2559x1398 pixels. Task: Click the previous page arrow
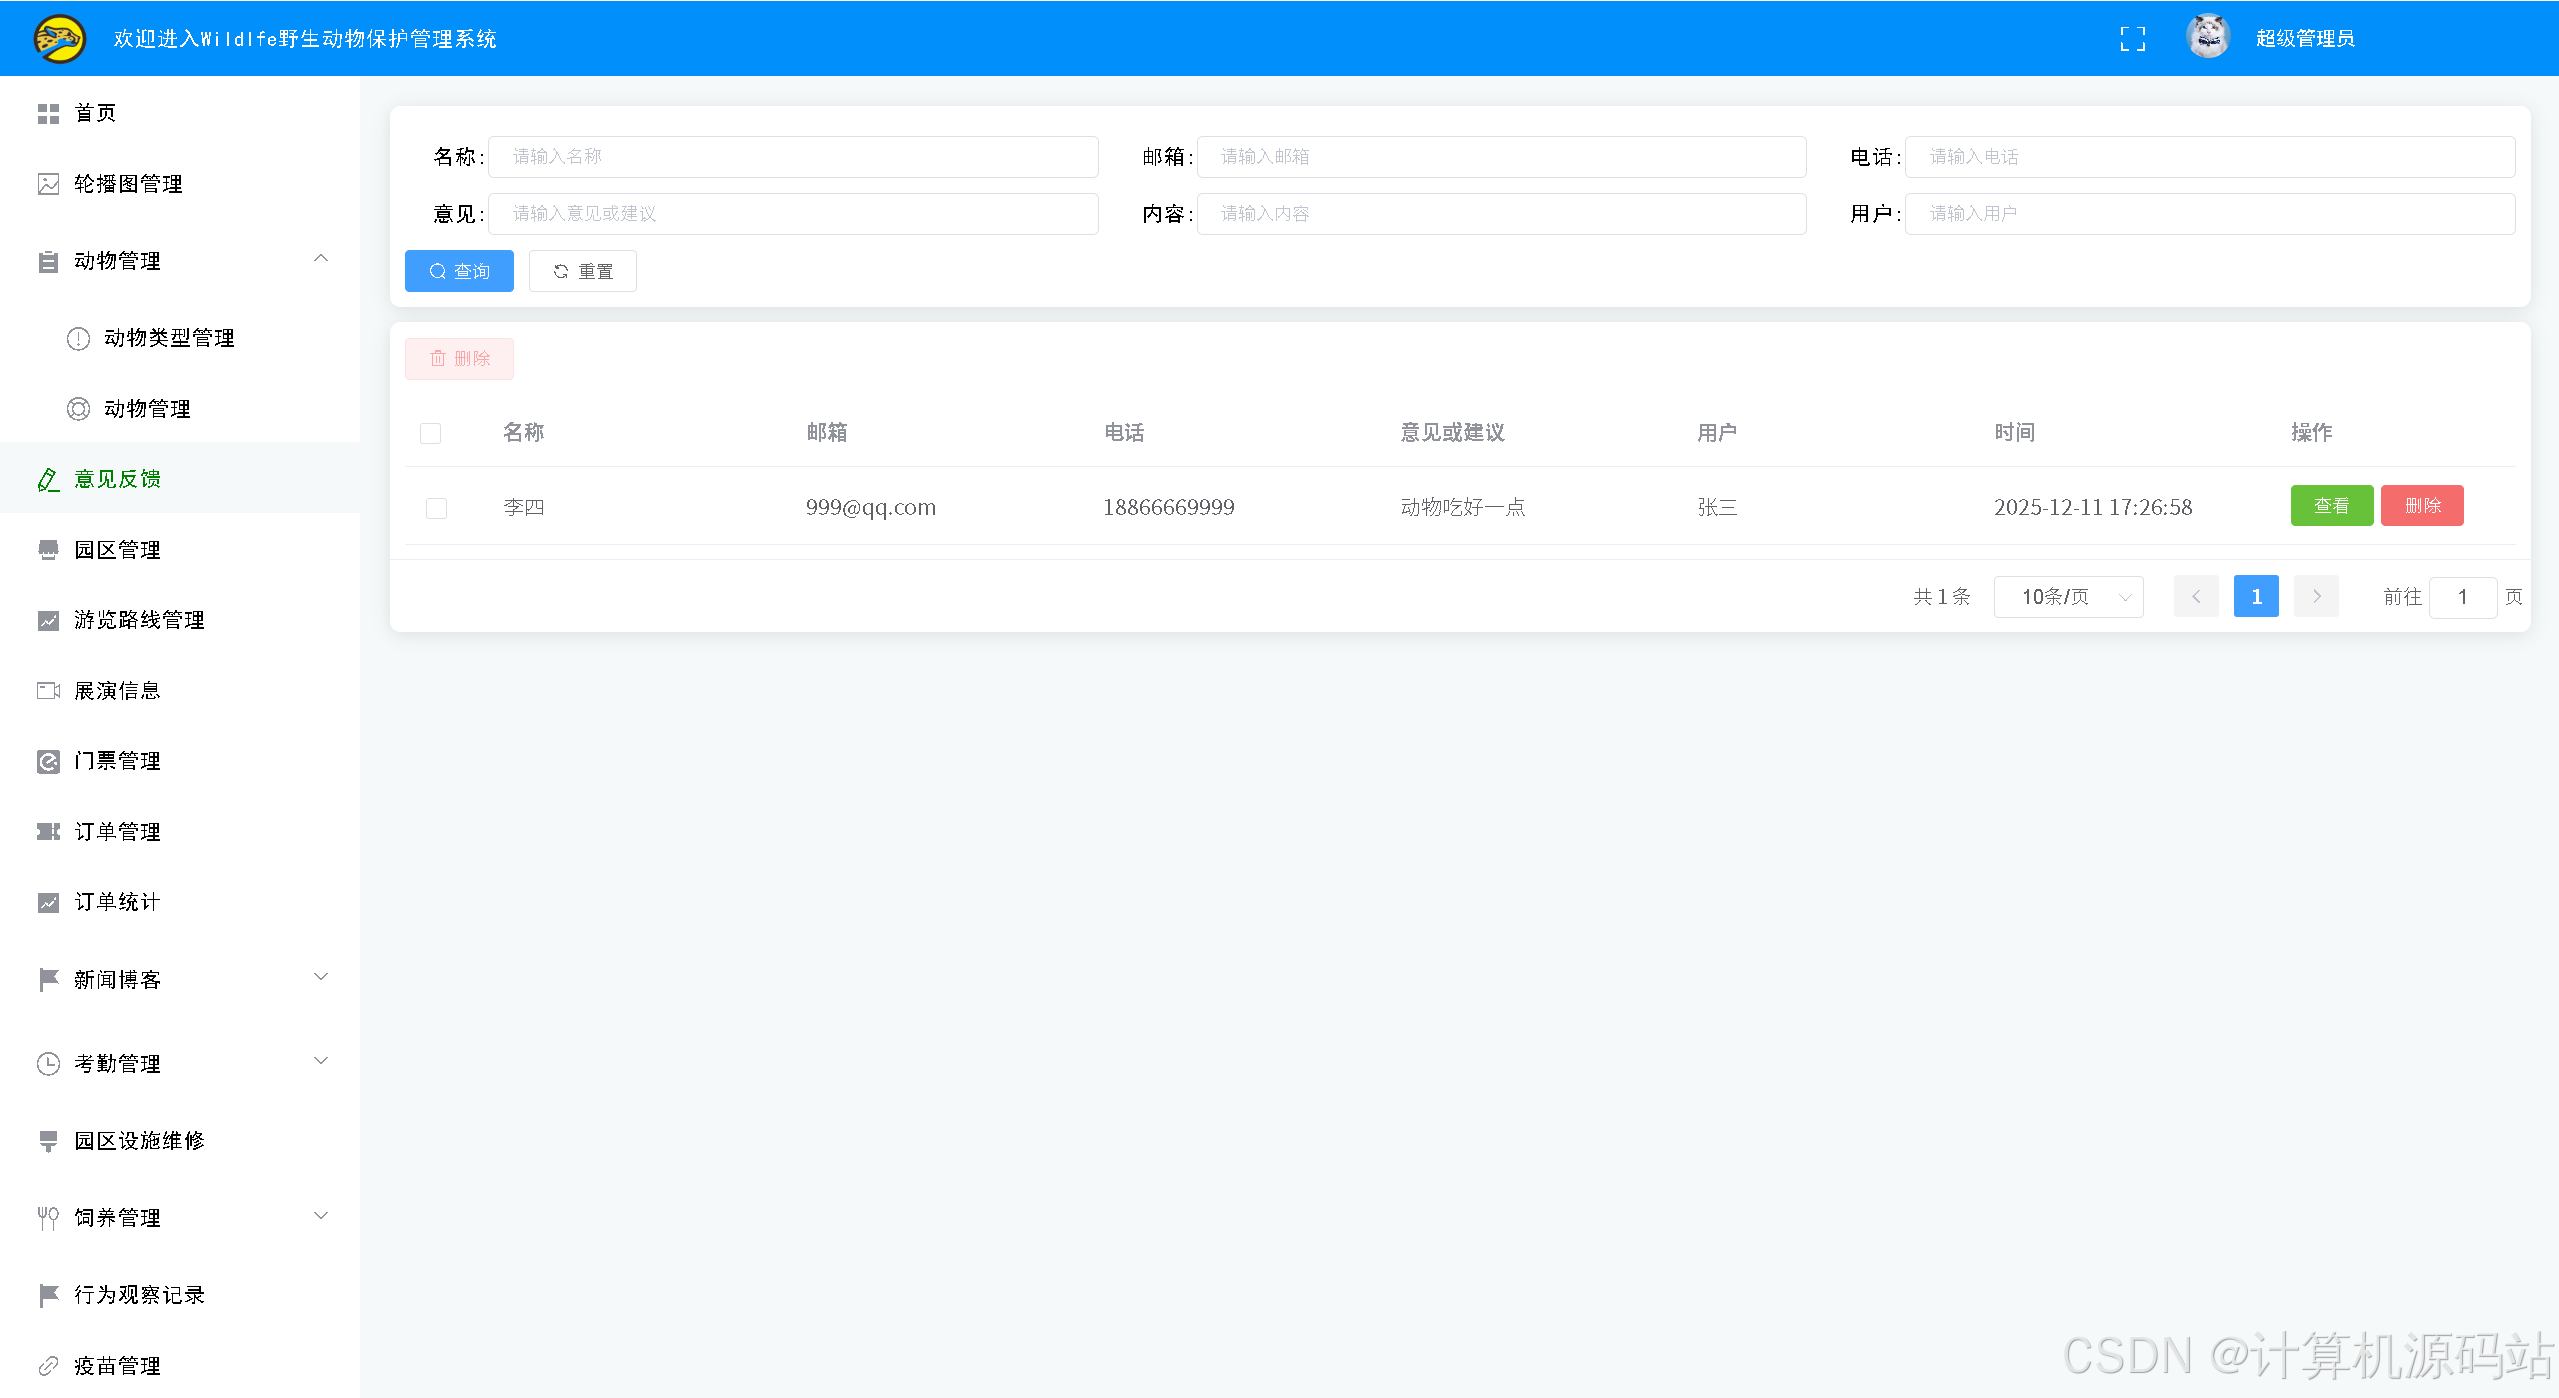coord(2196,597)
